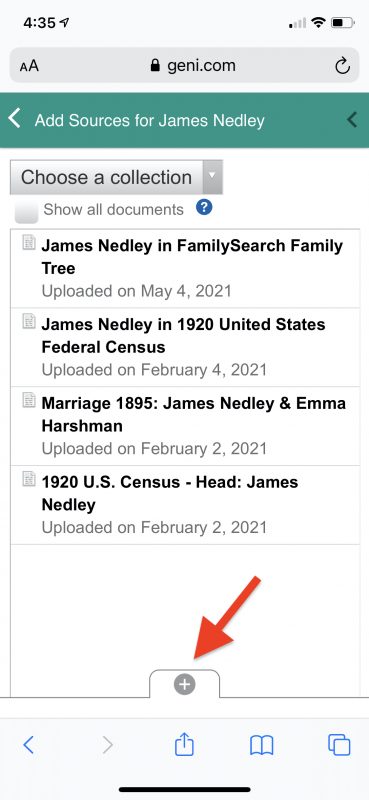The width and height of the screenshot is (369, 800).
Task: Click document icon beside FamilySearch Family Tree entry
Action: (29, 242)
